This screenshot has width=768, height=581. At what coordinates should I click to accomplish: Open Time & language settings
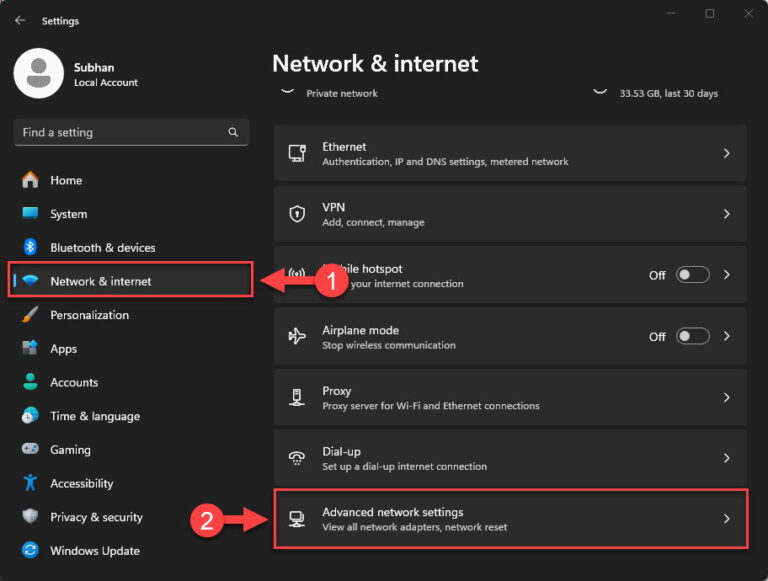[x=131, y=416]
